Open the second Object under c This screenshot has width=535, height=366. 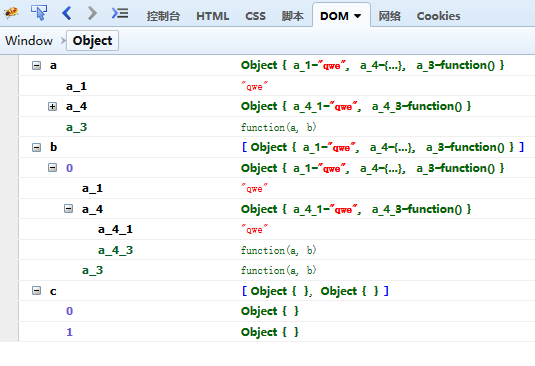click(x=270, y=332)
